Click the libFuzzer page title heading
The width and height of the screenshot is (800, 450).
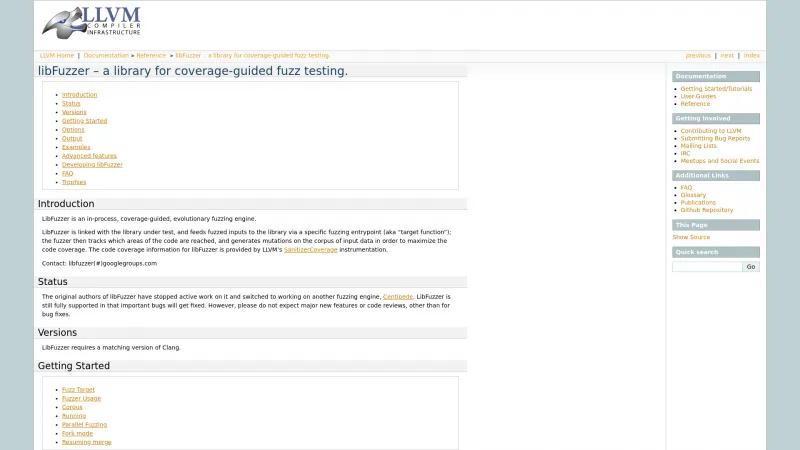point(193,71)
